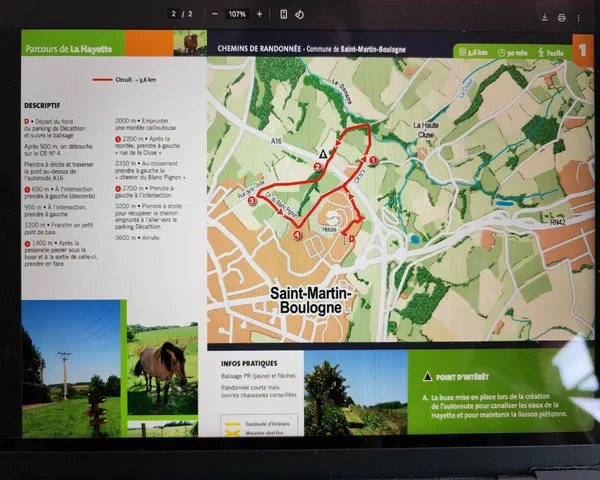Select the red D departure marker on map
This screenshot has width=600, height=480.
click(x=350, y=237)
